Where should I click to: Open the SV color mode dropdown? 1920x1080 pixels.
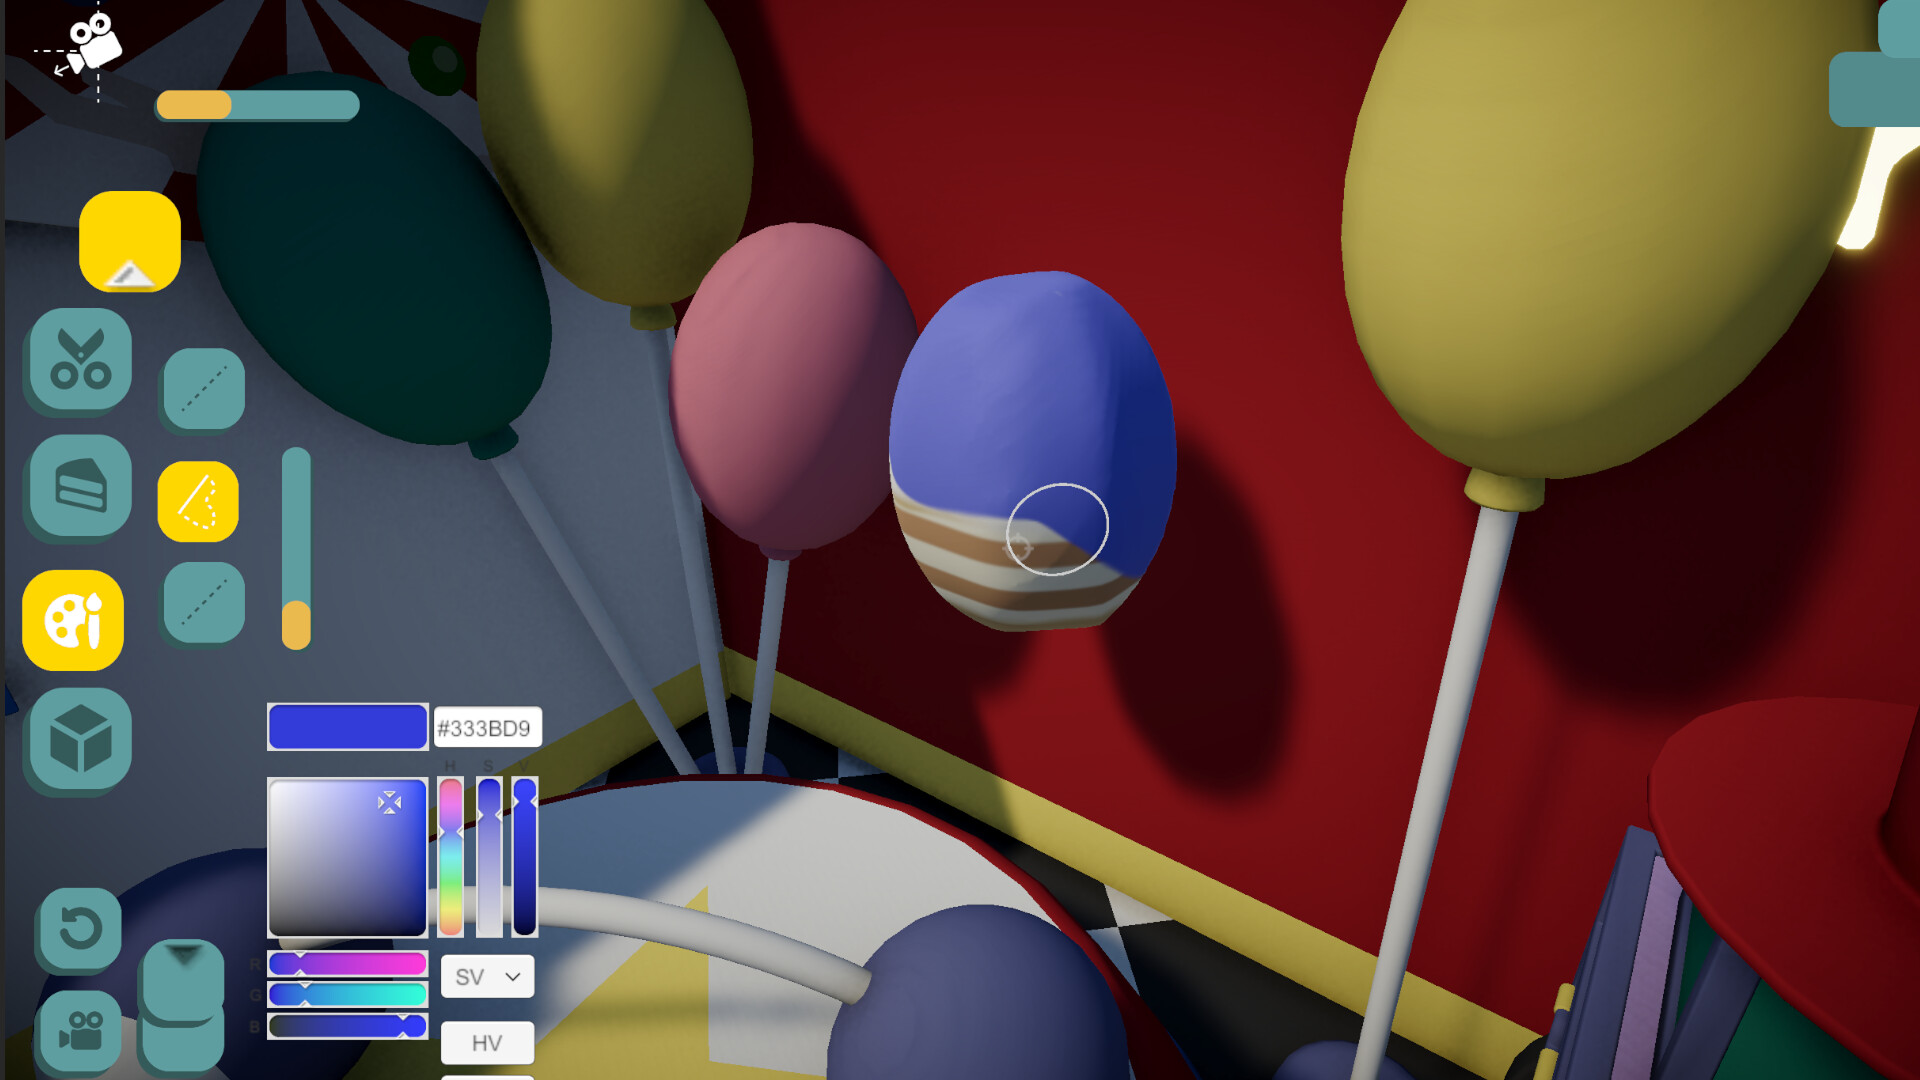tap(488, 977)
